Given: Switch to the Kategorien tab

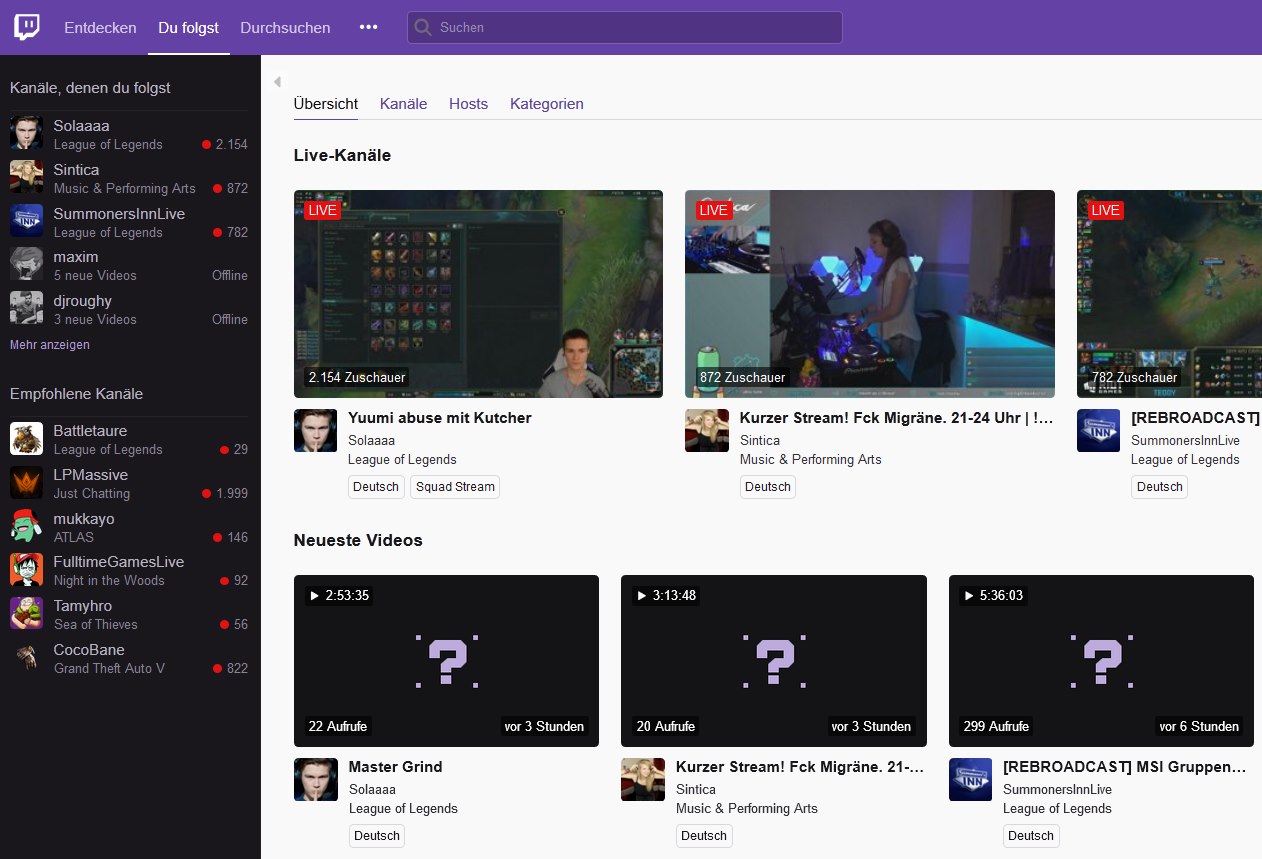Looking at the screenshot, I should coord(547,104).
